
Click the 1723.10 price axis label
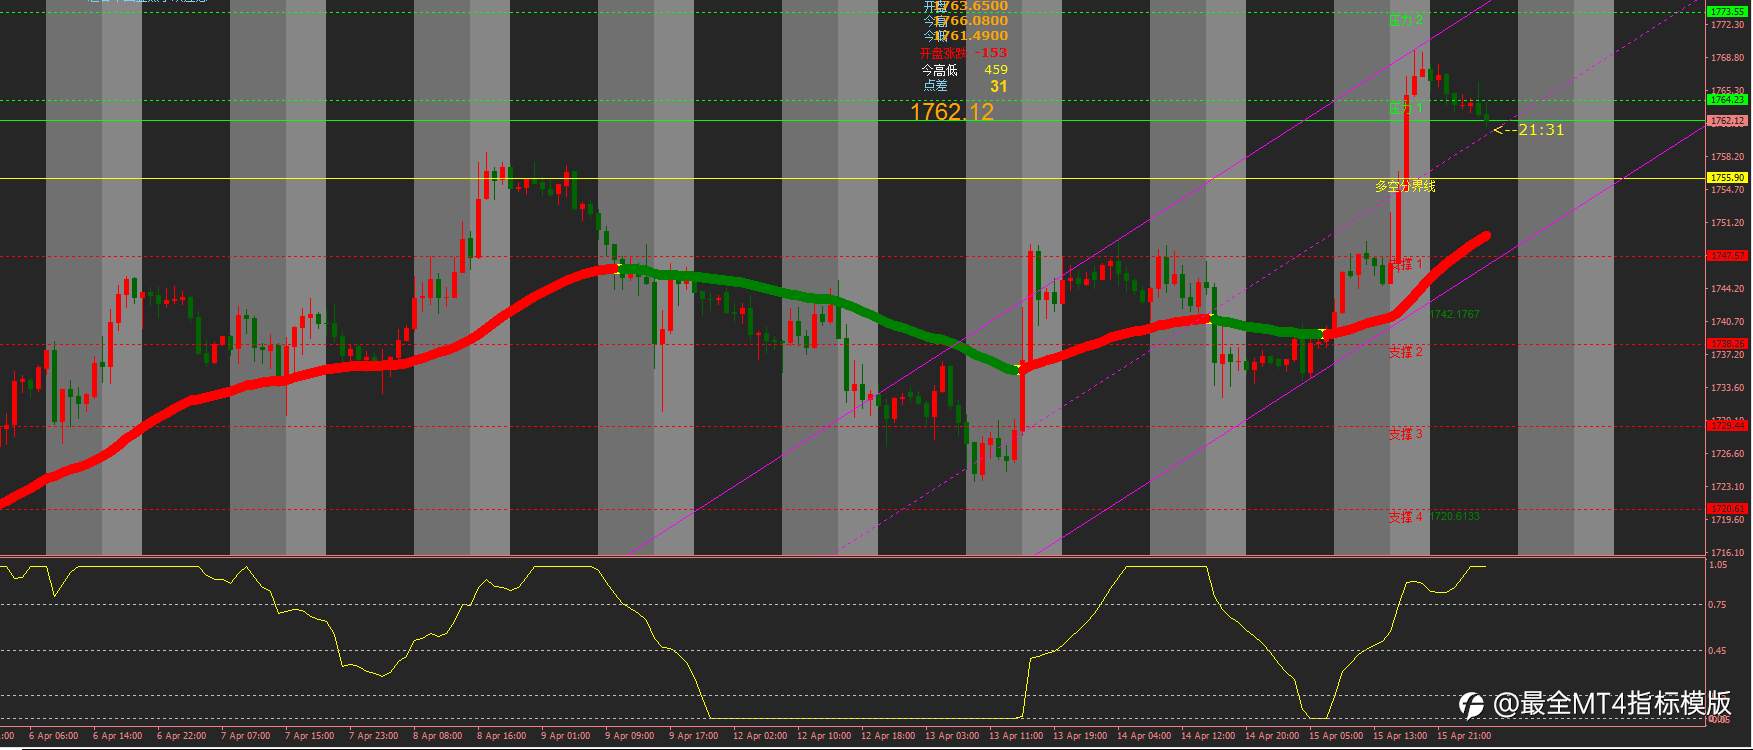pos(1729,487)
